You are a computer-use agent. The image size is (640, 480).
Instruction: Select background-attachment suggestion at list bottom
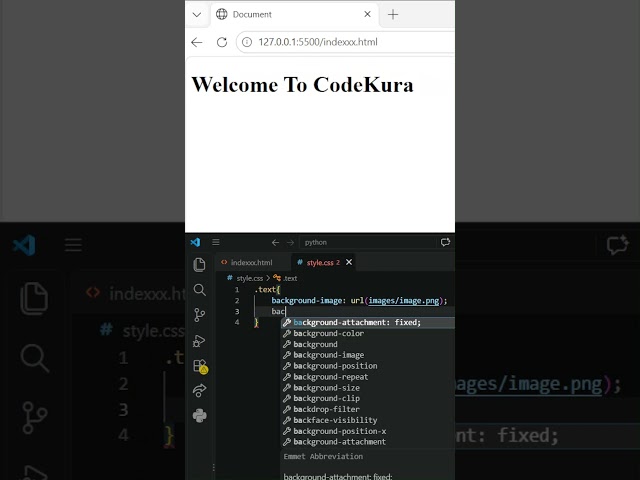tap(368, 442)
